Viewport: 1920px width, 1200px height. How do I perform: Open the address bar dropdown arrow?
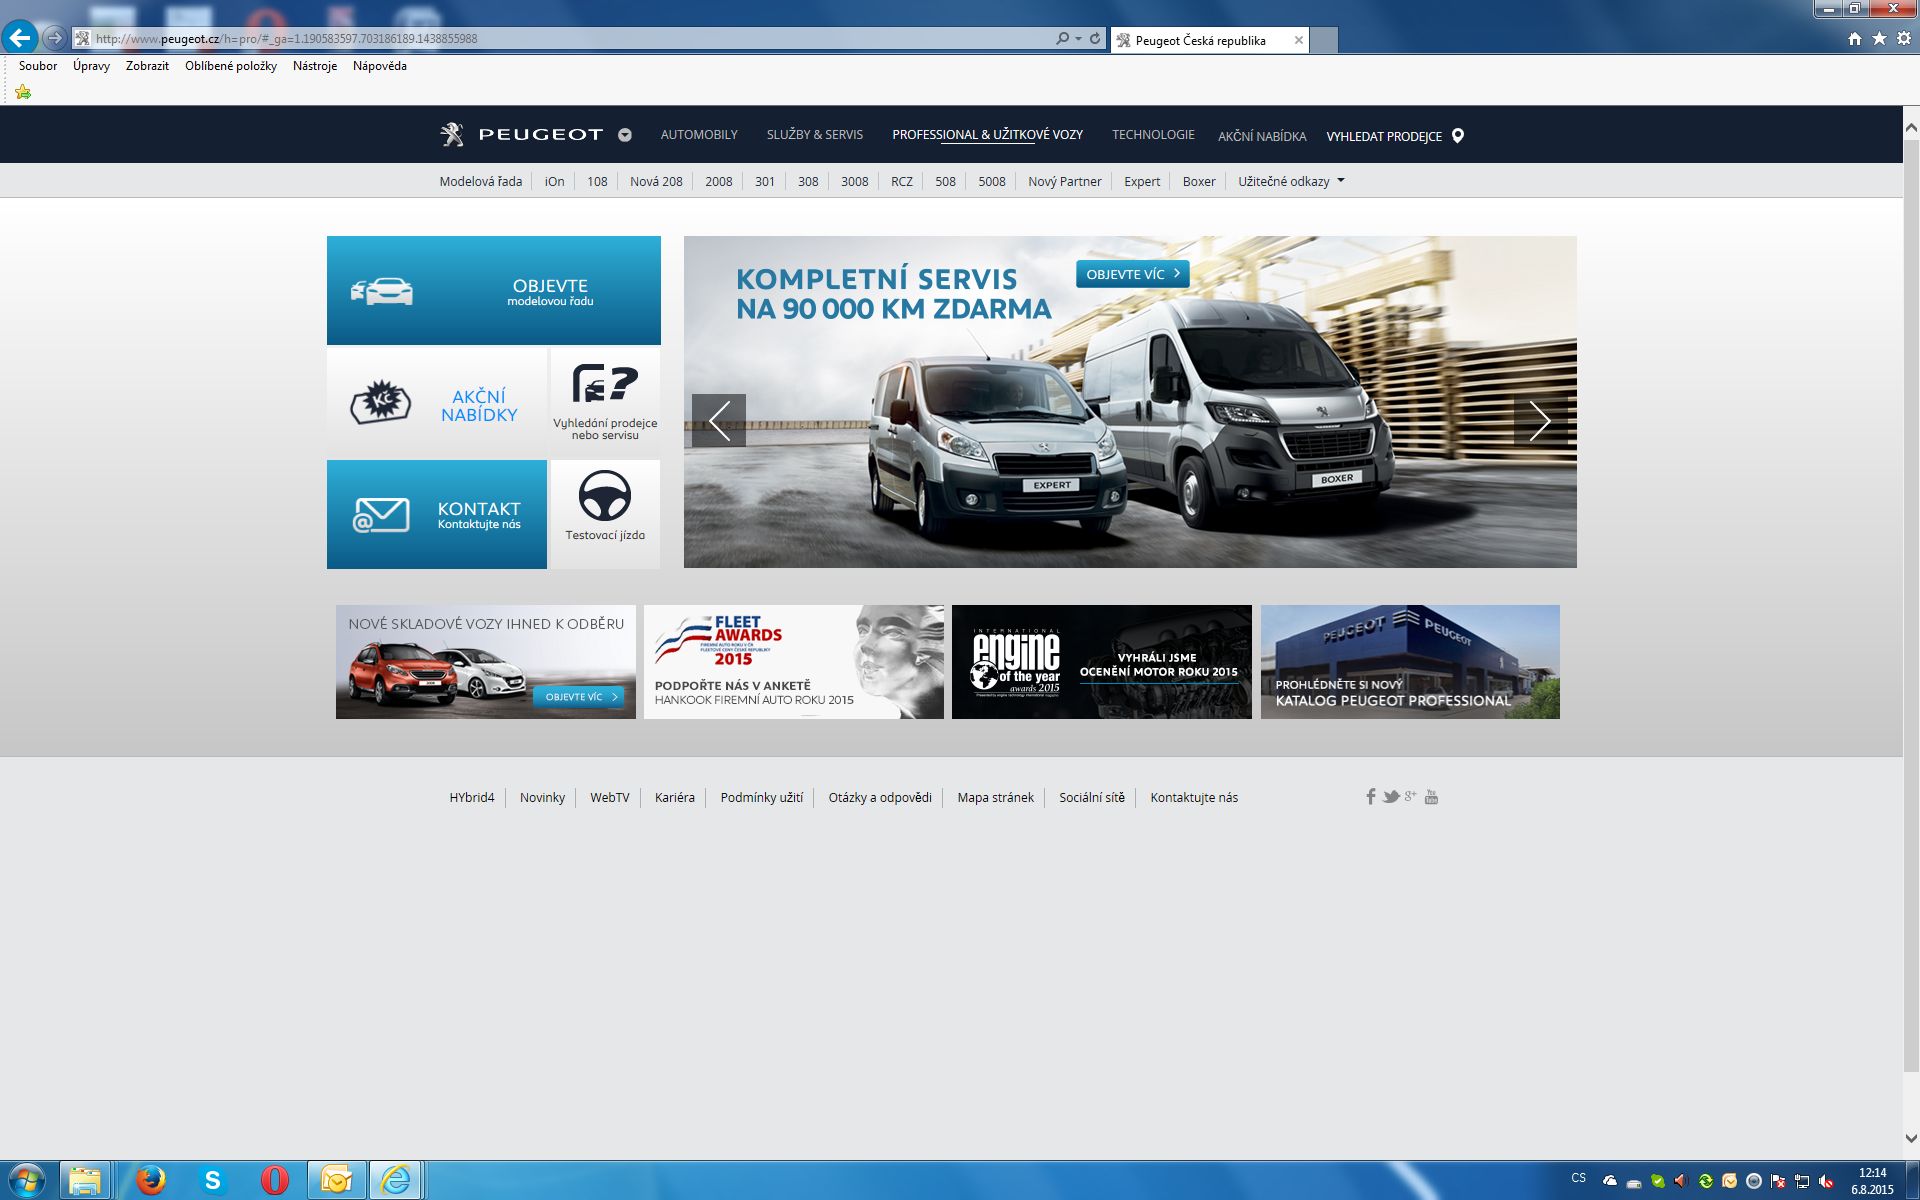[x=1078, y=38]
